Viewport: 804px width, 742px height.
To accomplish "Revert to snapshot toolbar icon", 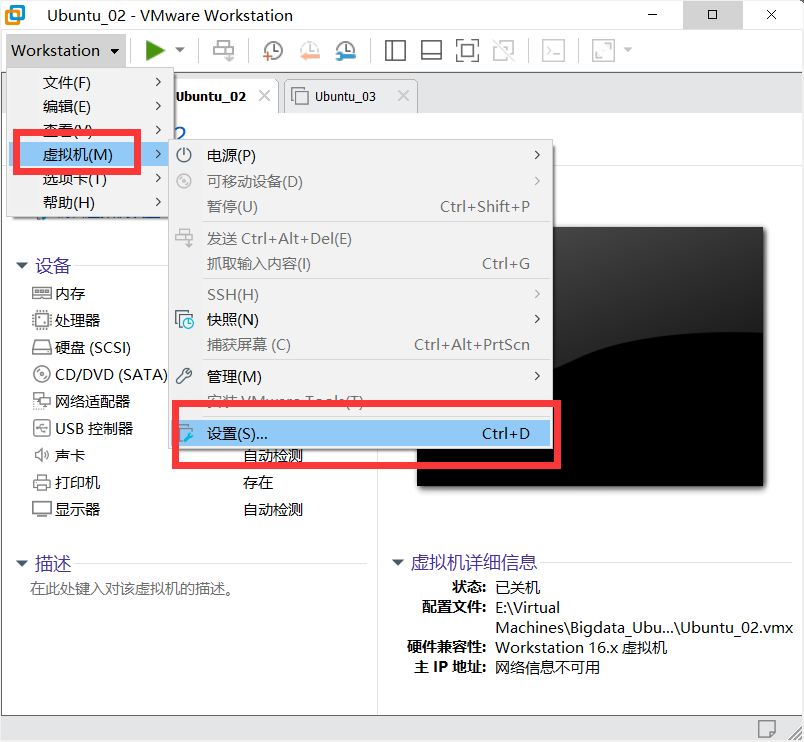I will (309, 50).
